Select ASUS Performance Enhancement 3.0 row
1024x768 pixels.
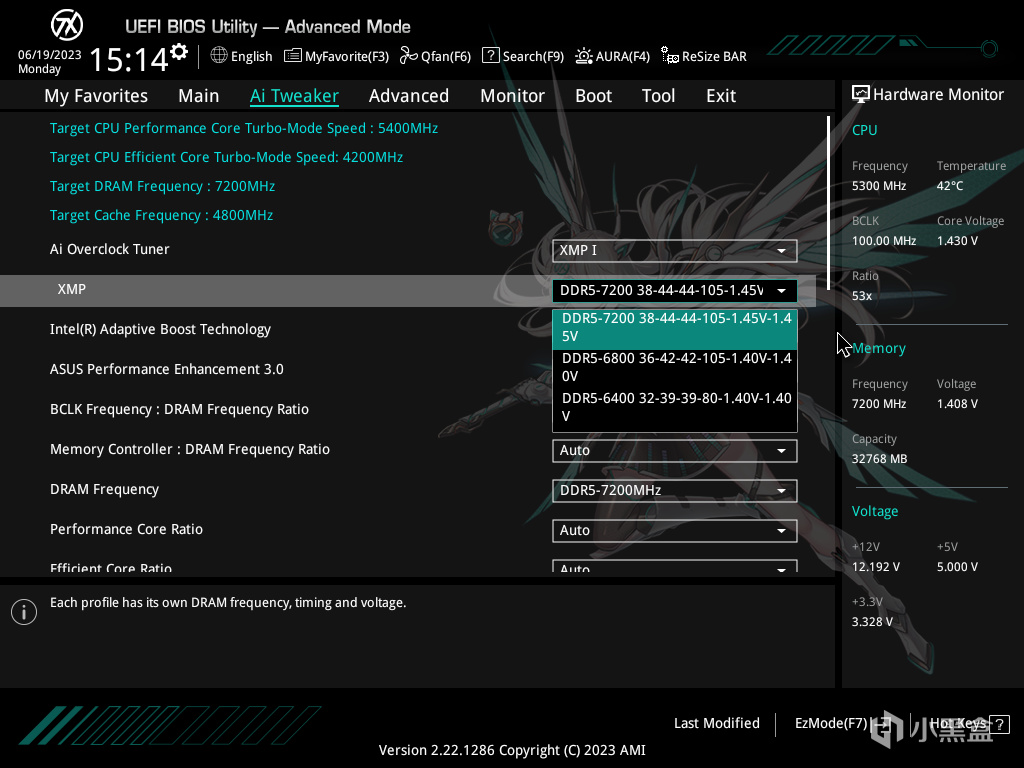click(167, 369)
